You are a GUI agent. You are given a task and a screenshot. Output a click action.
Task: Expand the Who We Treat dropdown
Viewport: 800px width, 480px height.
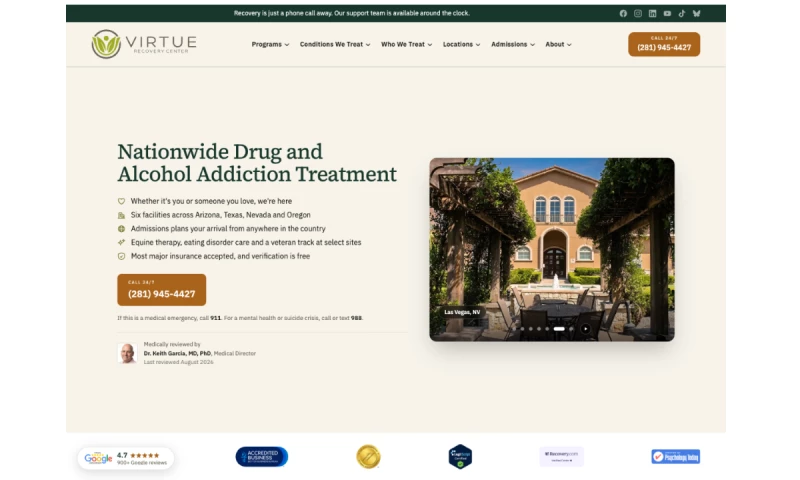407,44
